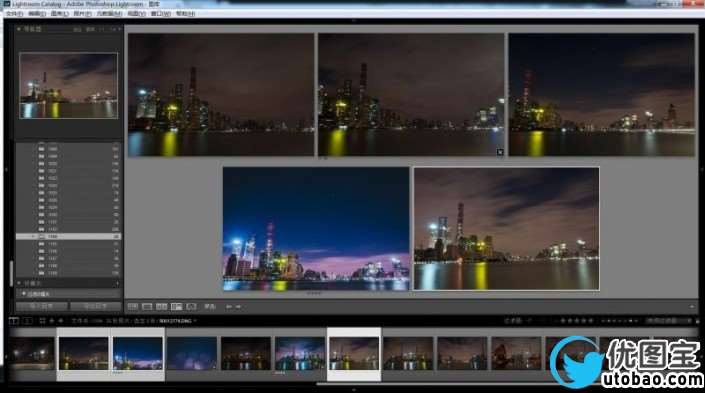Open People view icon in toolbar
The height and width of the screenshot is (393, 705).
[x=191, y=307]
